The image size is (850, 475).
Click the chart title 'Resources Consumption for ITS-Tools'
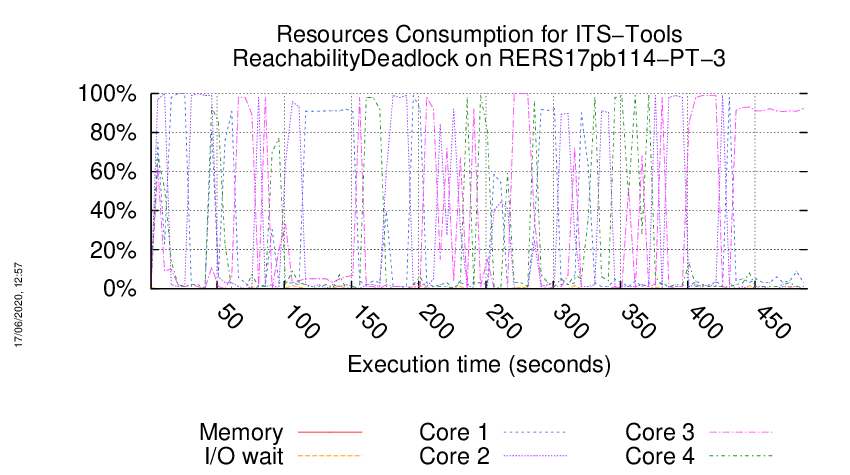tap(479, 34)
